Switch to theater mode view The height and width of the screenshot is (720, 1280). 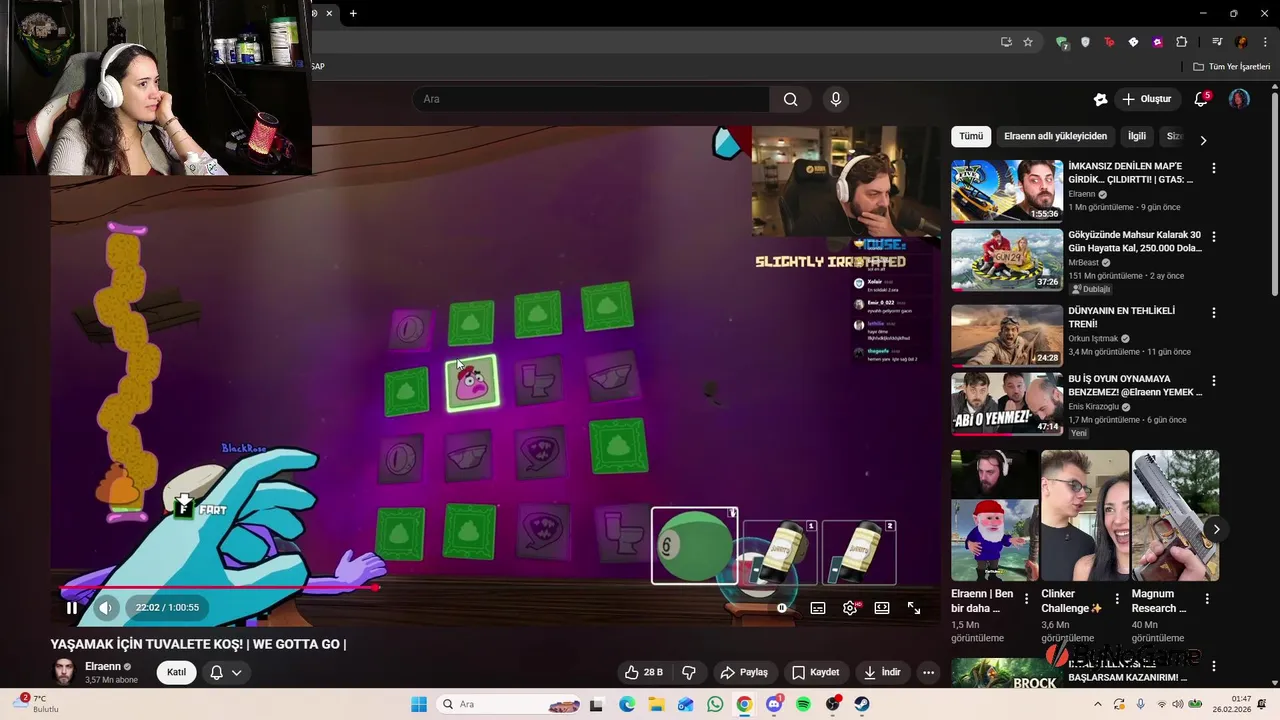[x=882, y=607]
